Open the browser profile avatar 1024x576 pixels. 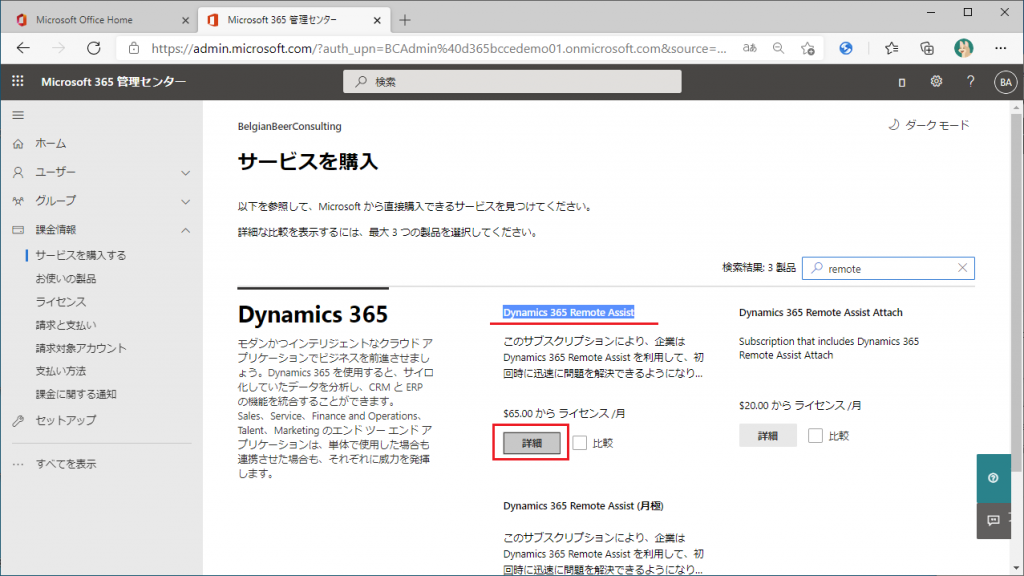coord(963,48)
